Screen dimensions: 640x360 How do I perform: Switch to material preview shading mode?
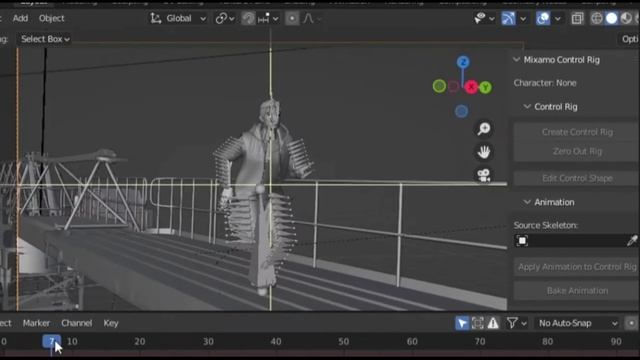[626, 18]
